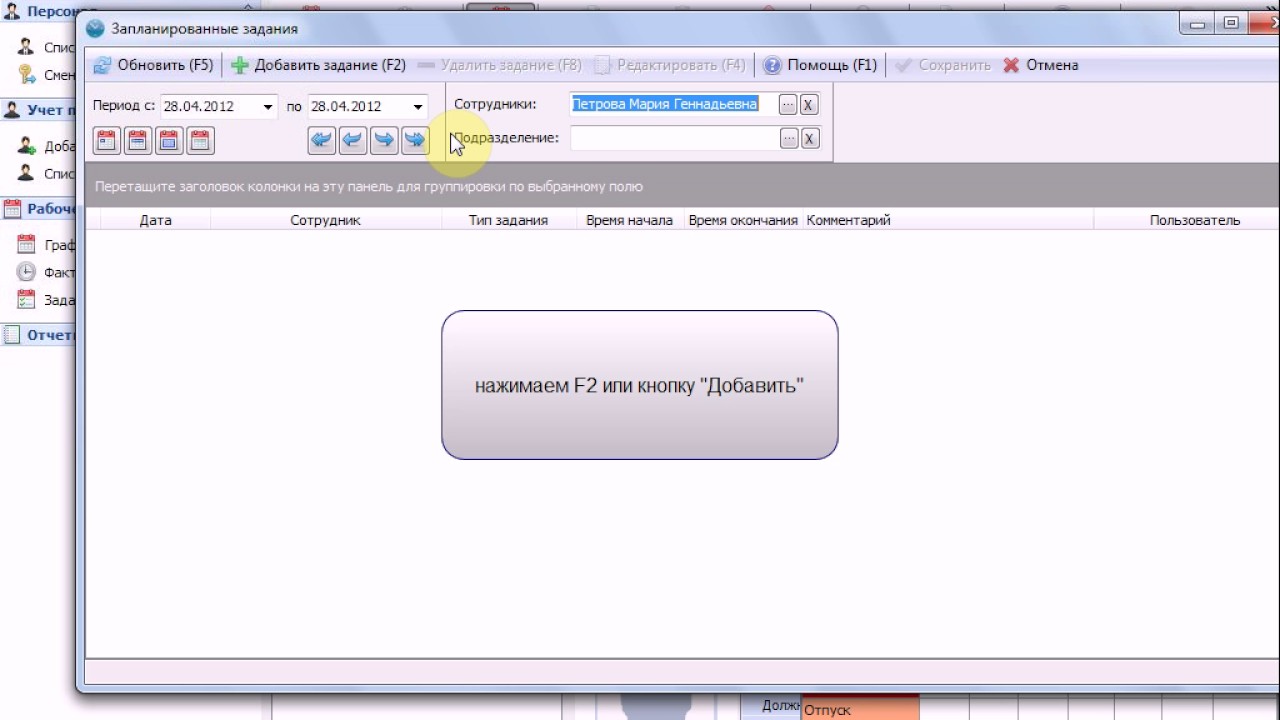Clear Подразделение field with its X button

809,139
